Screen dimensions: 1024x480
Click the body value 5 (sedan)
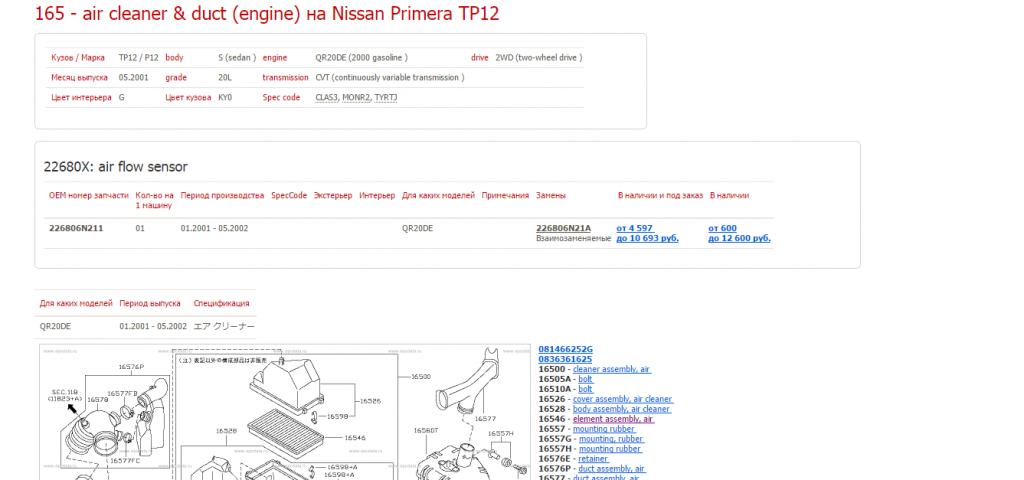[237, 57]
